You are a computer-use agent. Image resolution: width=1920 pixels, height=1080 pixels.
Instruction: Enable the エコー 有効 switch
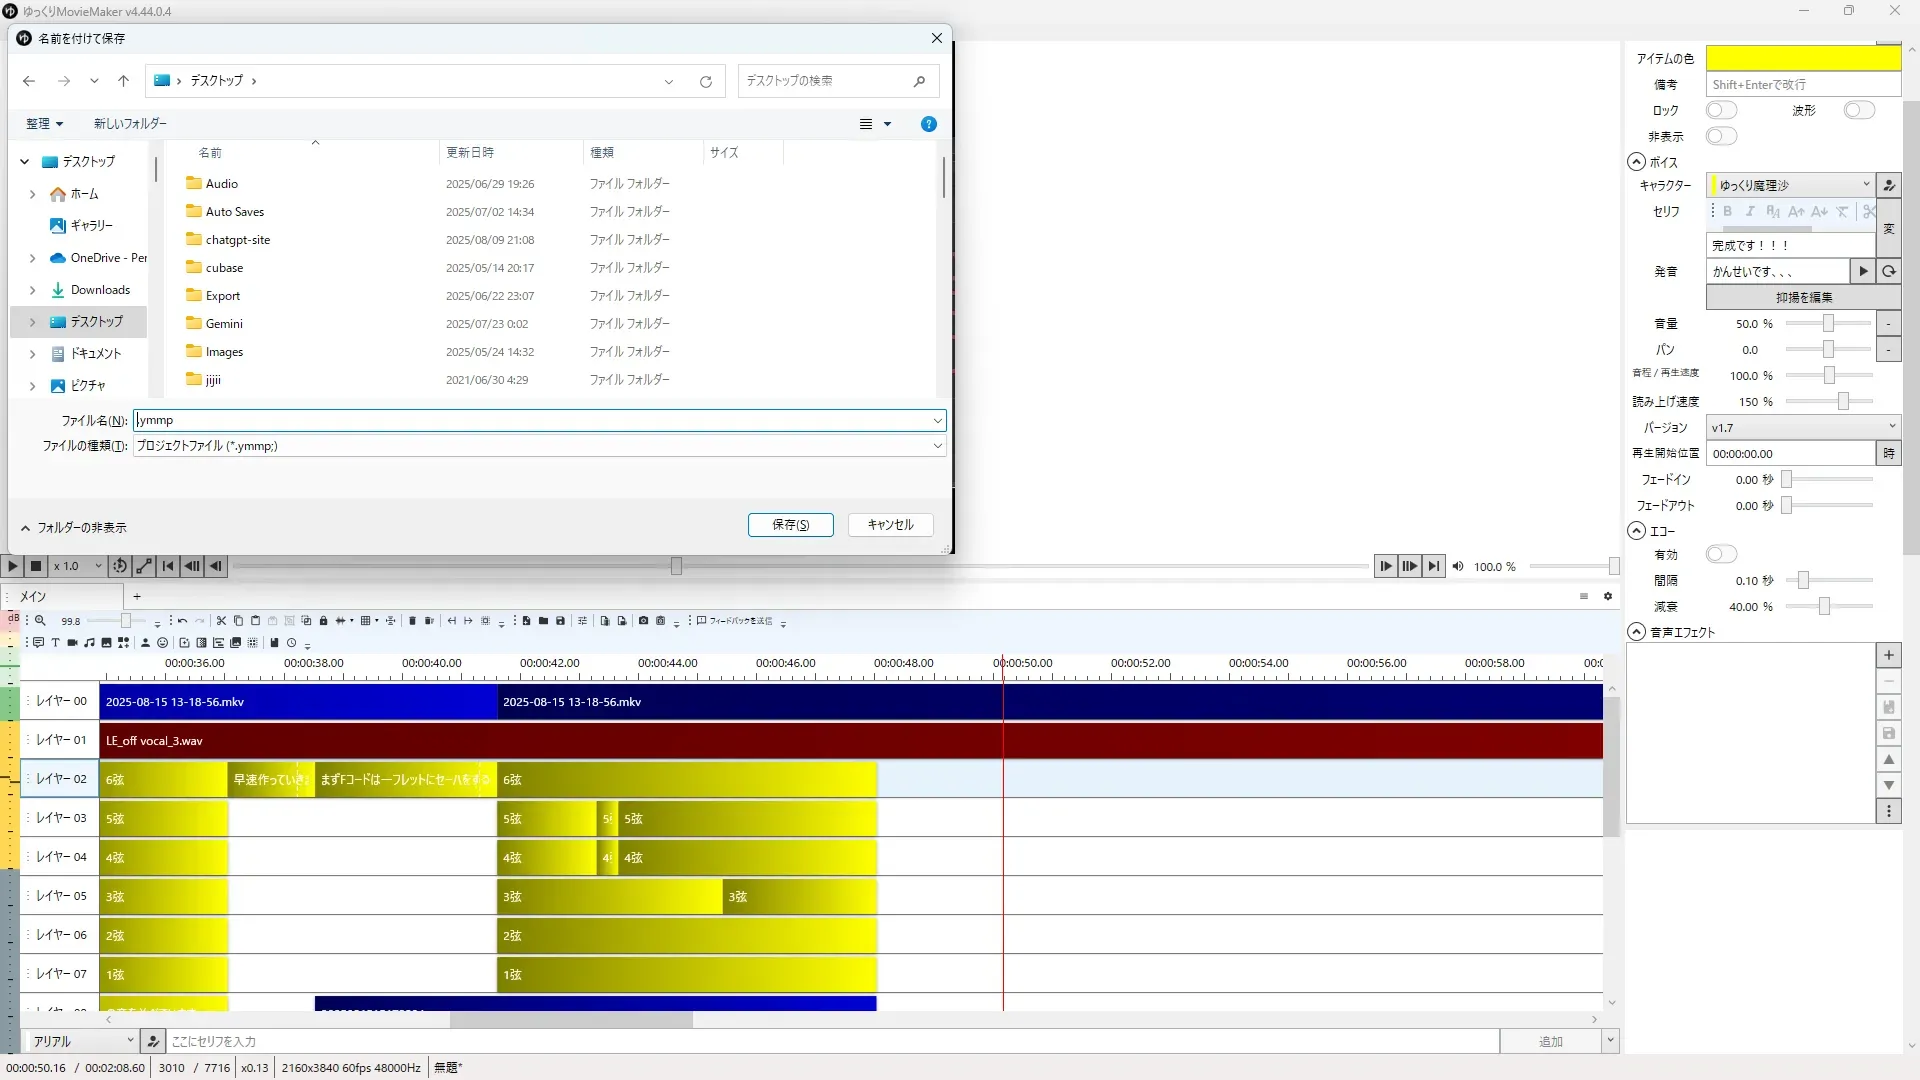pos(1721,554)
